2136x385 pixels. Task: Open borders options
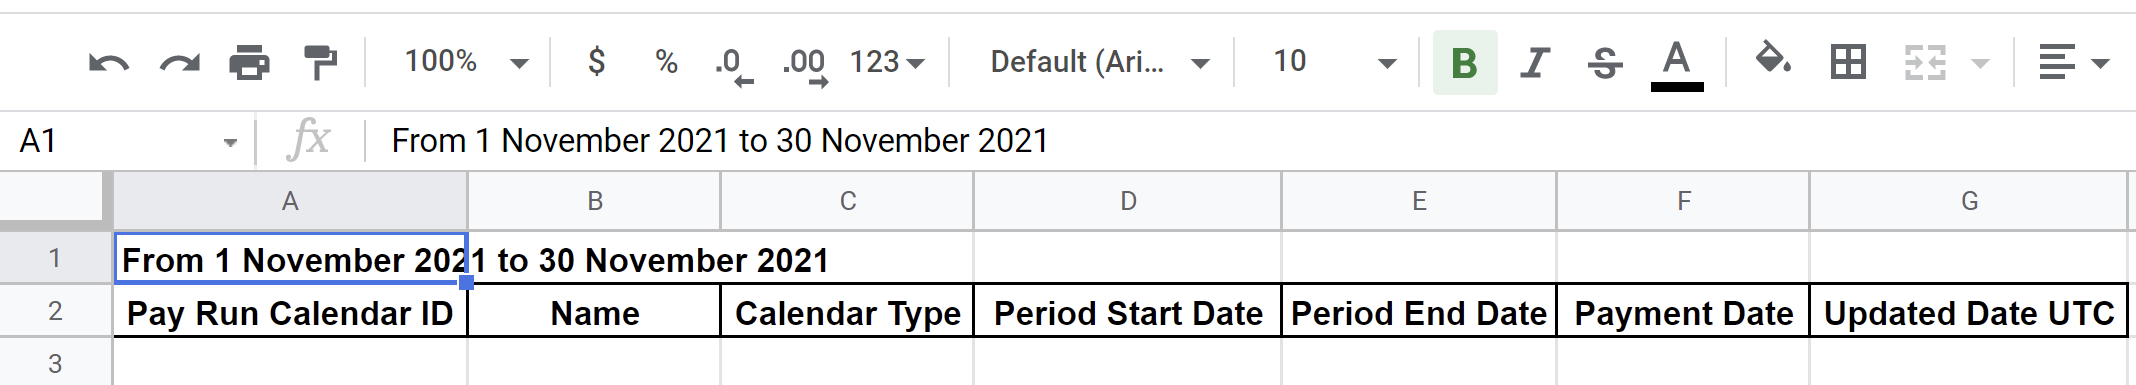(1847, 63)
